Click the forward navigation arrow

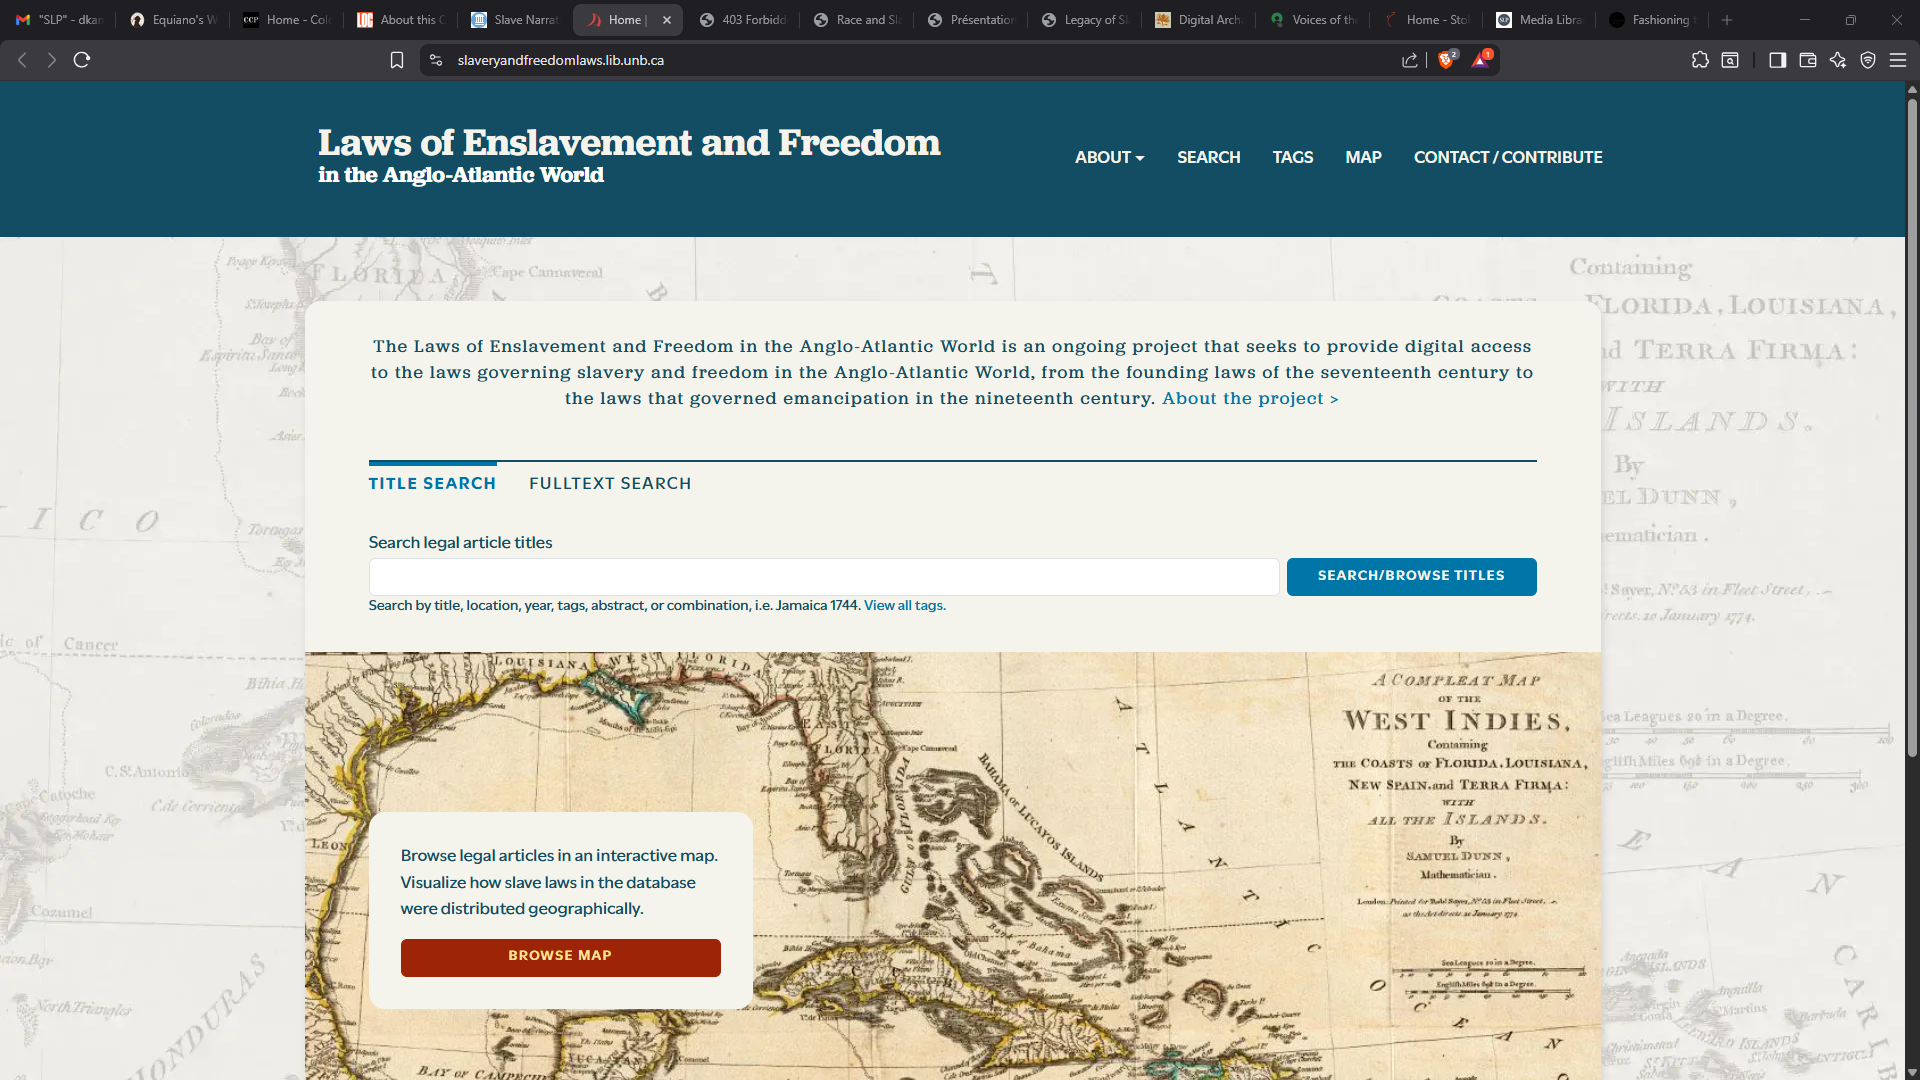tap(51, 60)
